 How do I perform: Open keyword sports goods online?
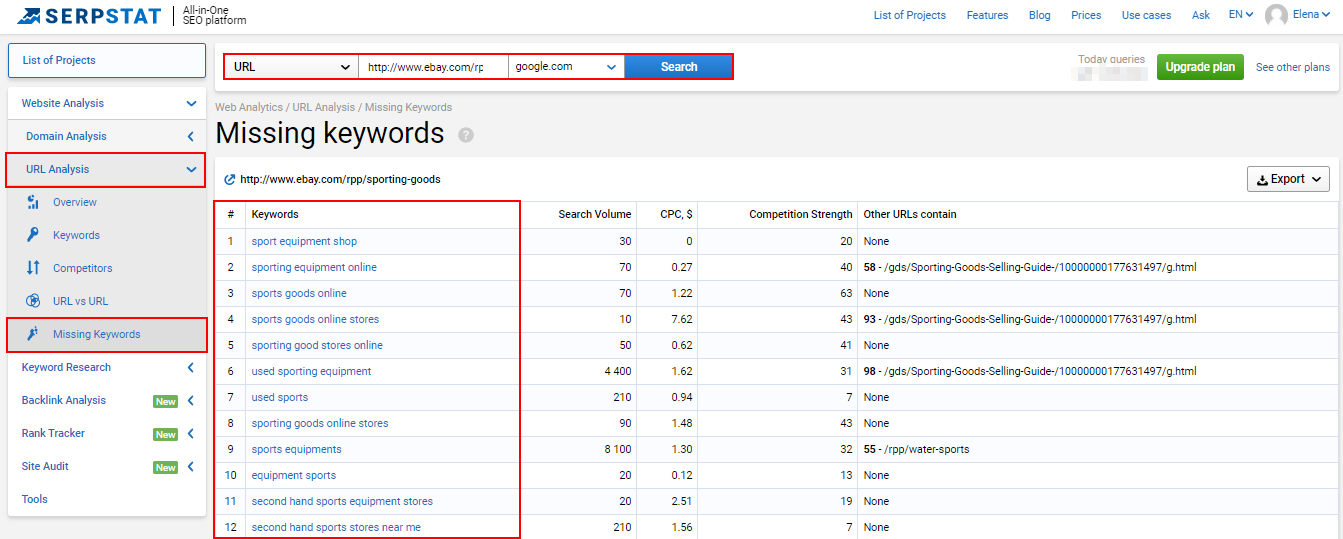[x=299, y=293]
